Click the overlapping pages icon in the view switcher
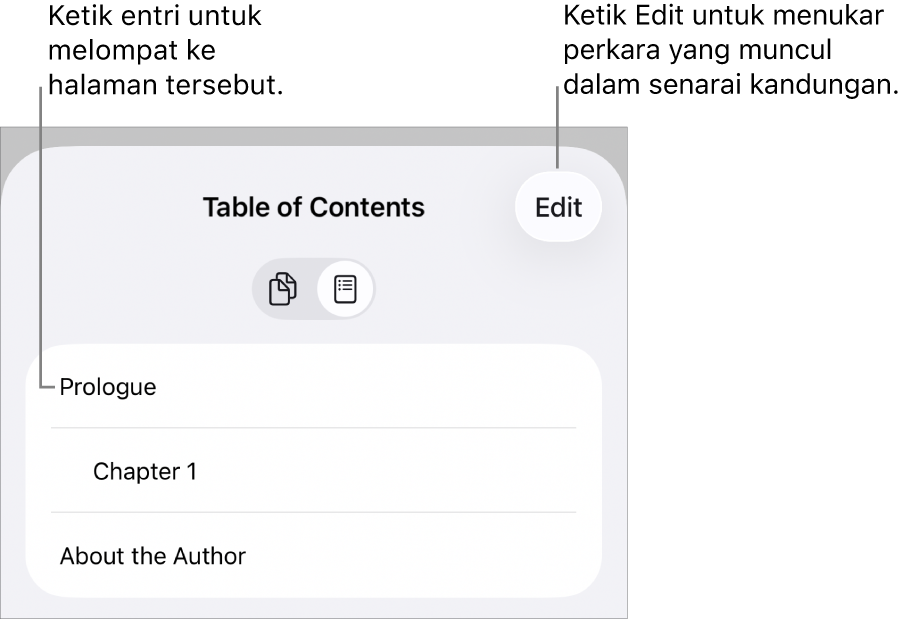This screenshot has width=907, height=620. coord(284,290)
